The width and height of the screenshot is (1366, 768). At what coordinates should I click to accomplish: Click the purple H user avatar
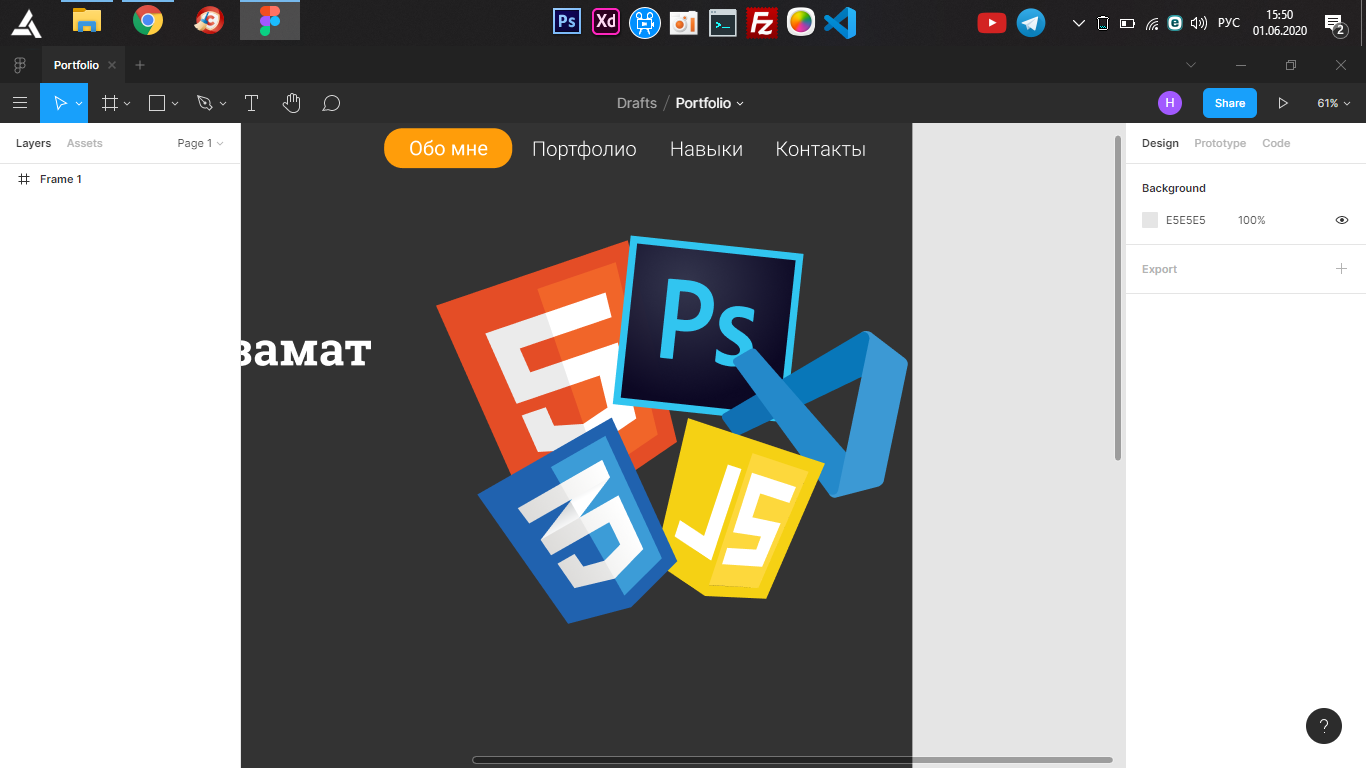(x=1170, y=103)
